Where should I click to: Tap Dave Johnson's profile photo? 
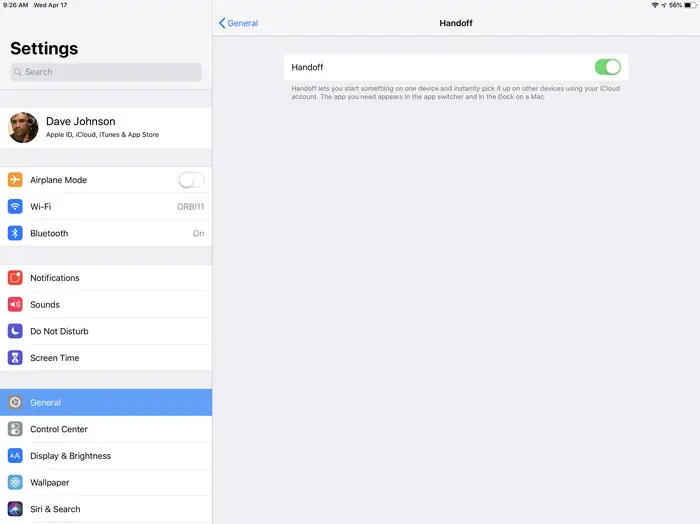(23, 128)
